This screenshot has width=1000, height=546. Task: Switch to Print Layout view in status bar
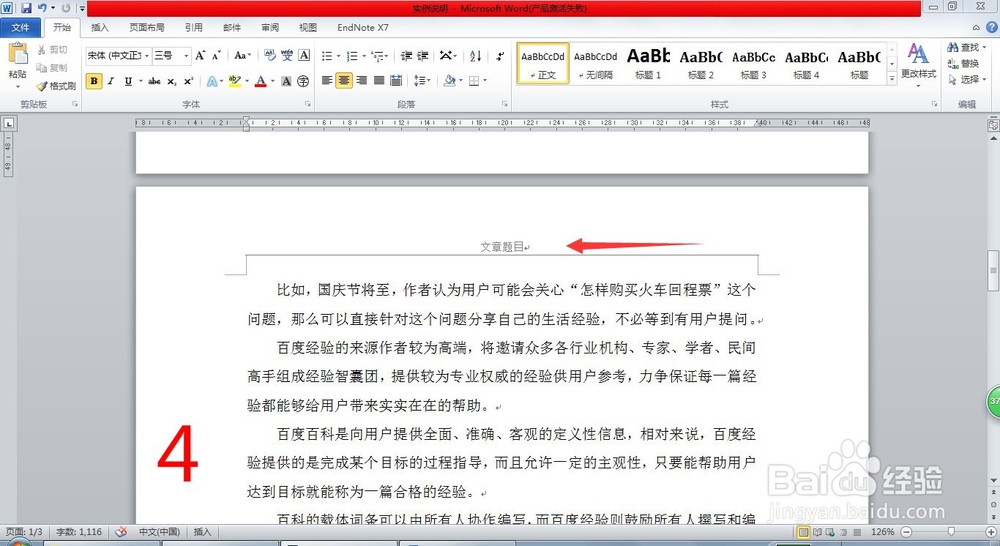[804, 531]
